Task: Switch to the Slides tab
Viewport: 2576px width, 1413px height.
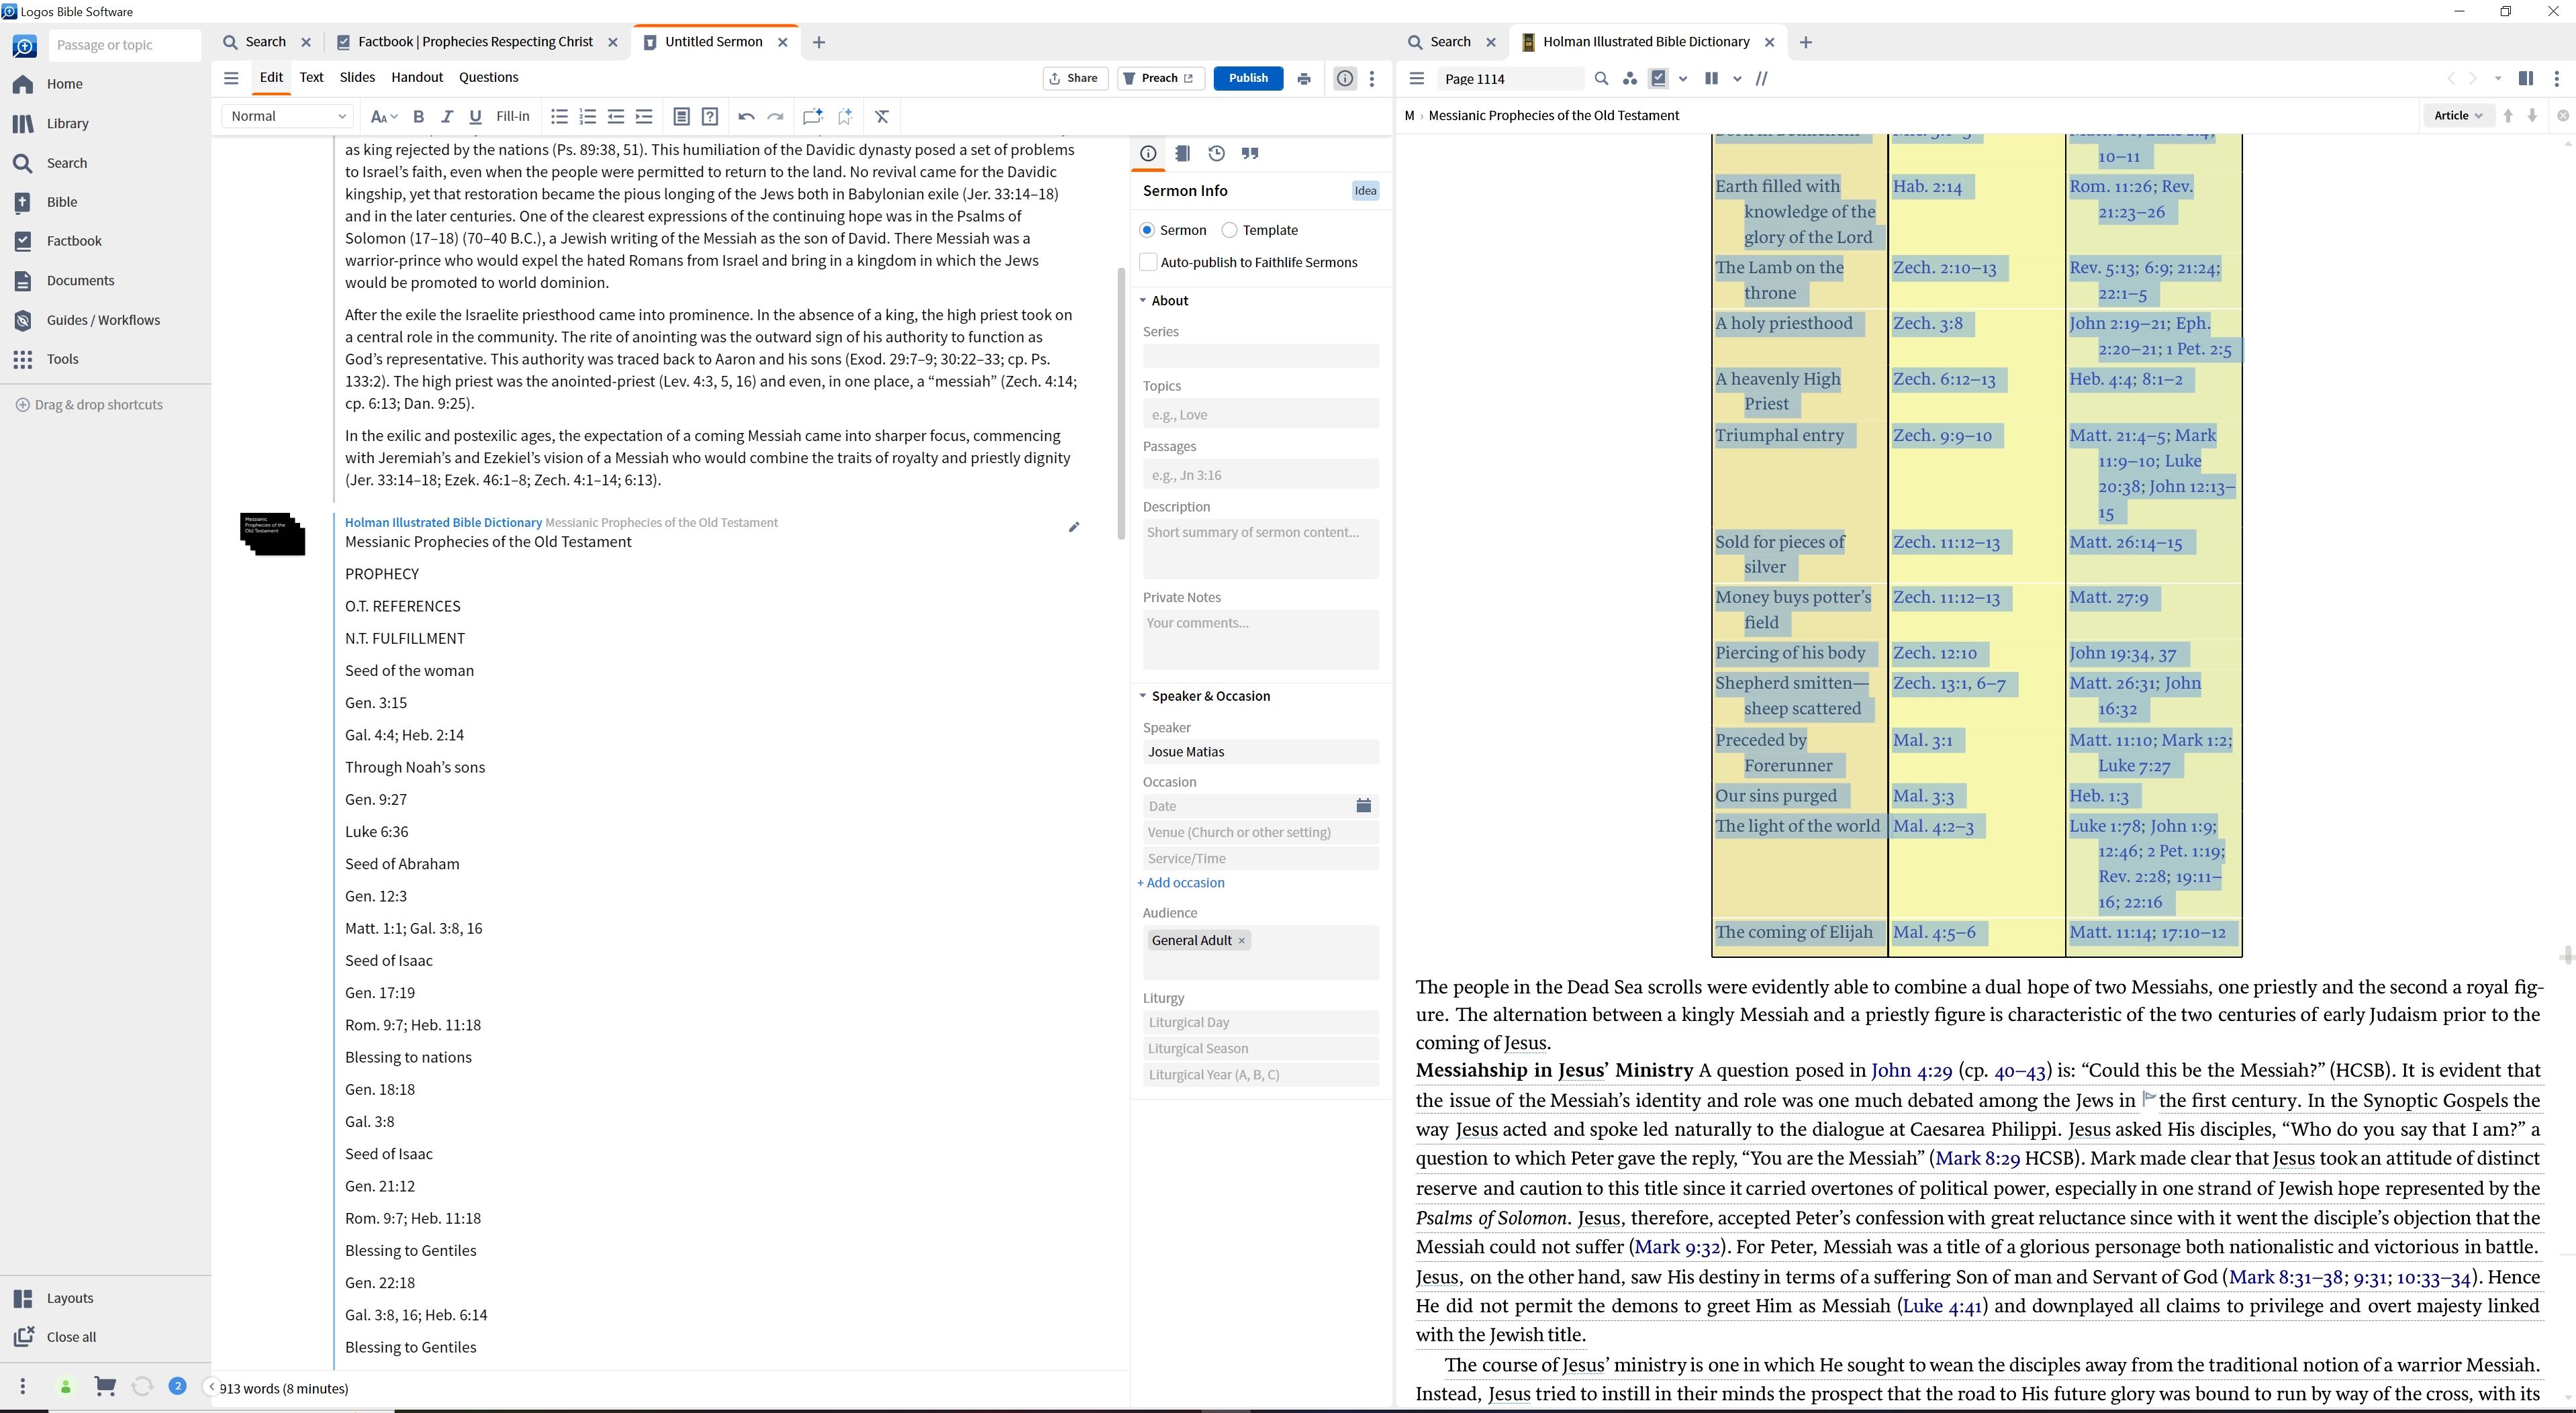Action: click(x=356, y=77)
